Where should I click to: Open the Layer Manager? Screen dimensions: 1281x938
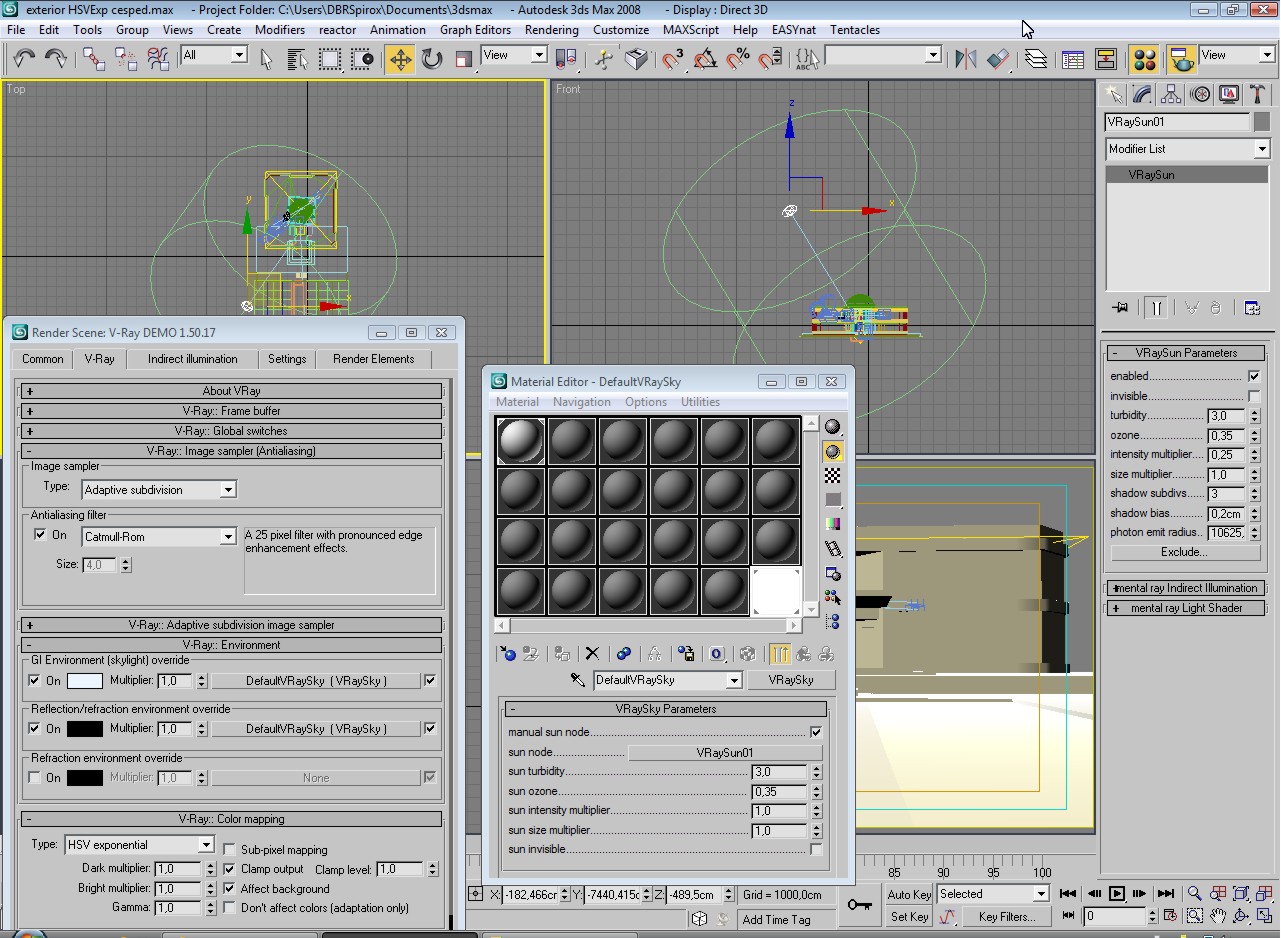1036,59
